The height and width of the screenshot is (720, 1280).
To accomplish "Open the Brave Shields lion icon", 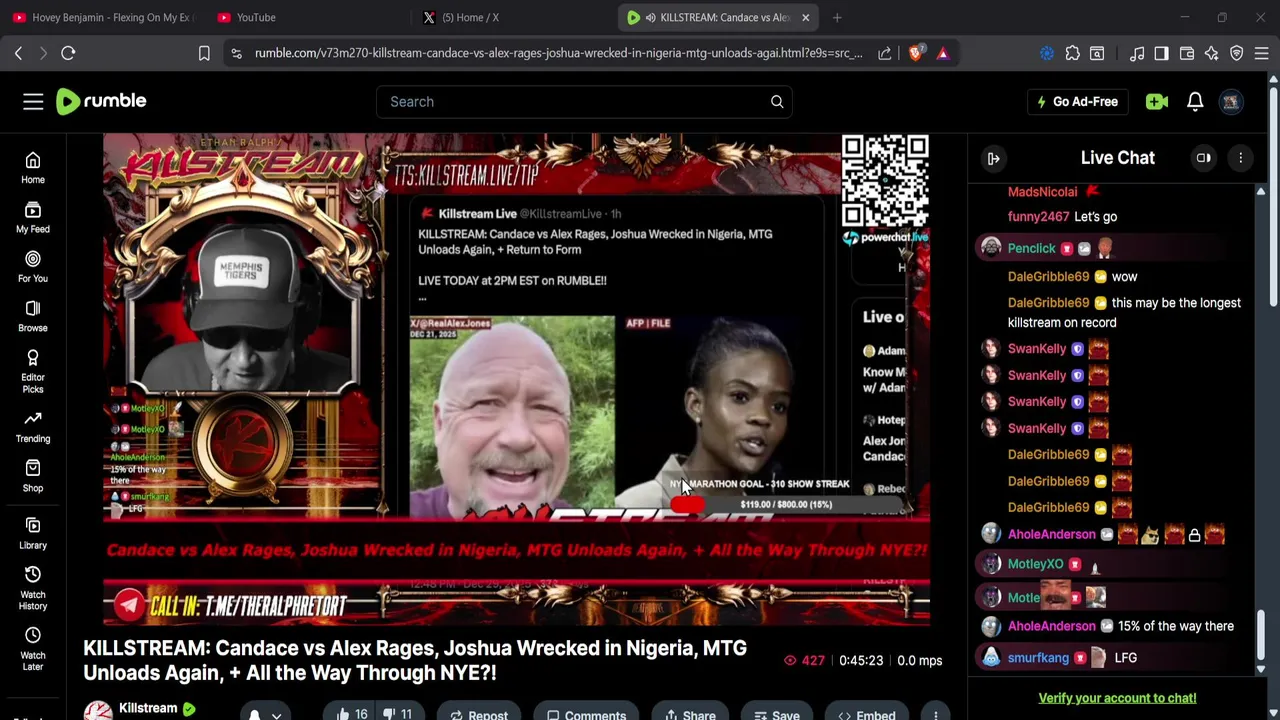I will click(x=916, y=53).
